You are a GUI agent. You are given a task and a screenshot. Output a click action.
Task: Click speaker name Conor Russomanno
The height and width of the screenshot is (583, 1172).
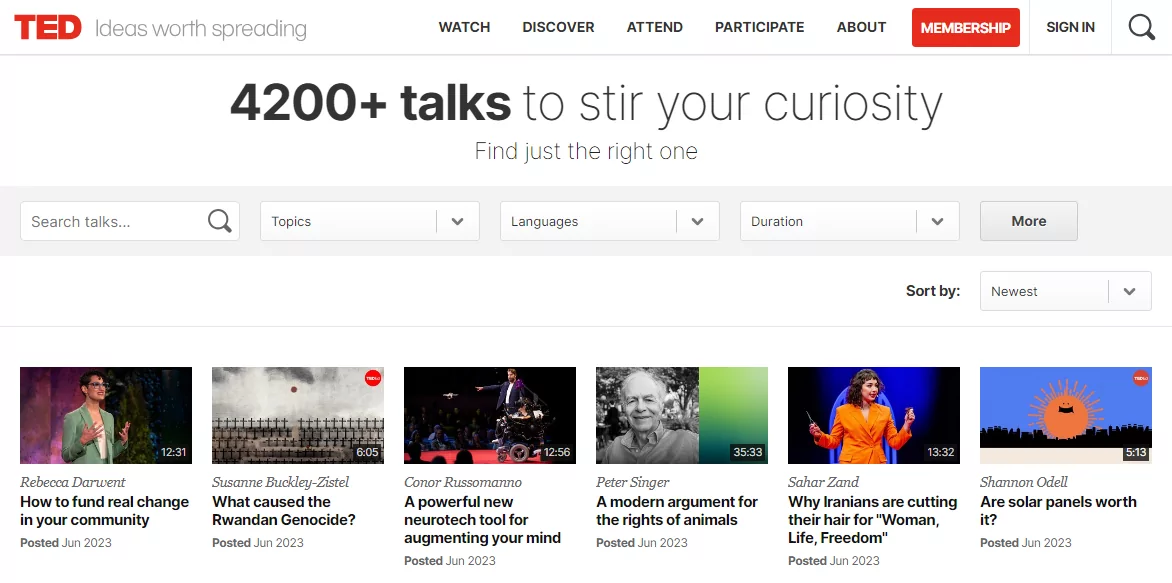(x=463, y=482)
